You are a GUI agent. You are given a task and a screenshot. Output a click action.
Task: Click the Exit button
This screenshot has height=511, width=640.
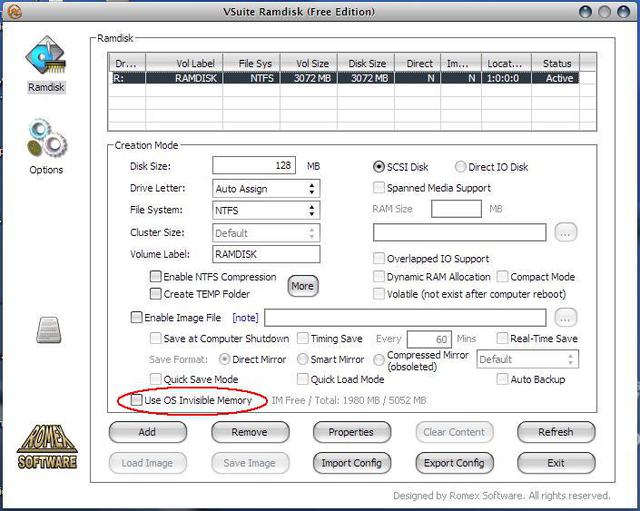click(556, 463)
